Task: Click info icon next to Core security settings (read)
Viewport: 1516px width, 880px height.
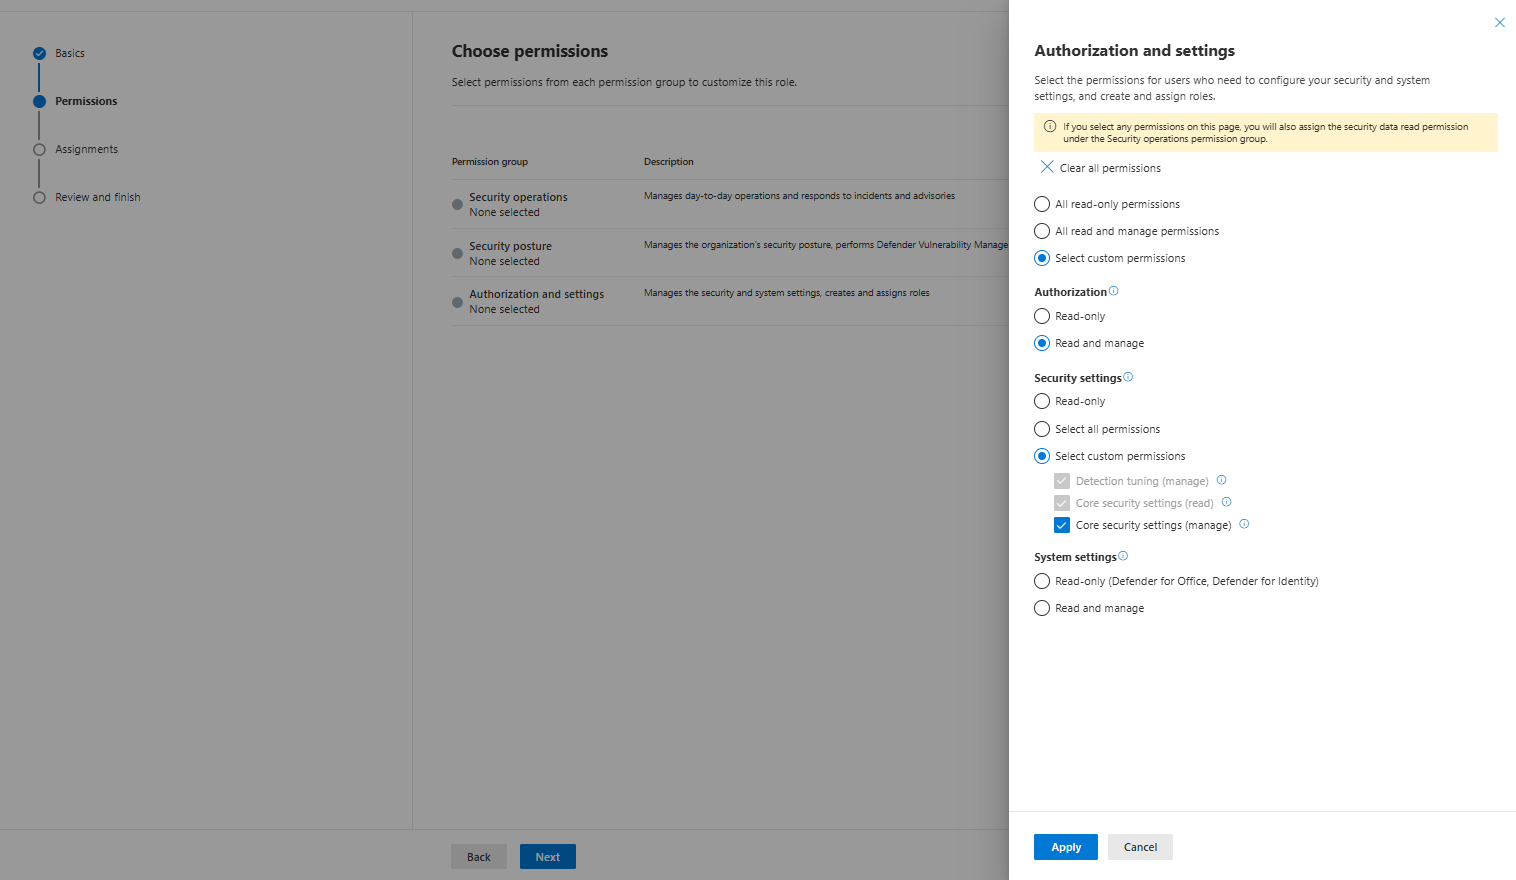Action: click(x=1226, y=502)
